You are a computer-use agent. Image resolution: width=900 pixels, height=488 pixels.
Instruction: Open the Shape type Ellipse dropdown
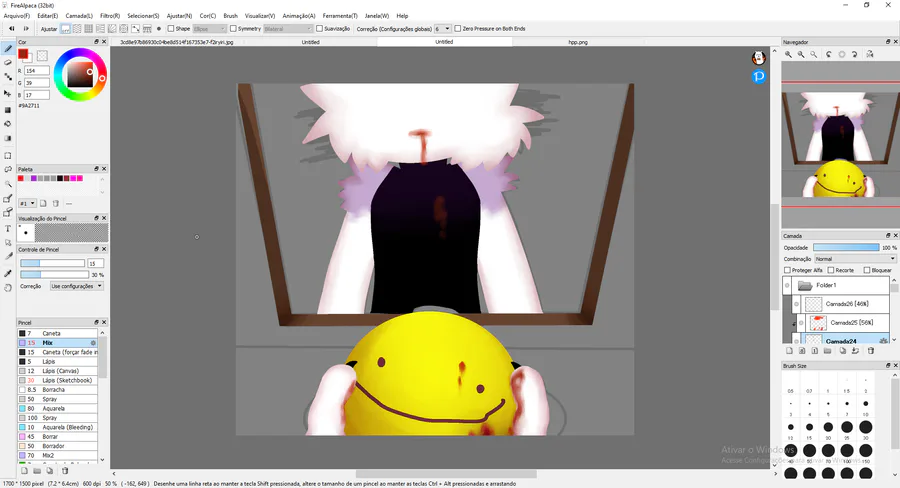tap(210, 29)
